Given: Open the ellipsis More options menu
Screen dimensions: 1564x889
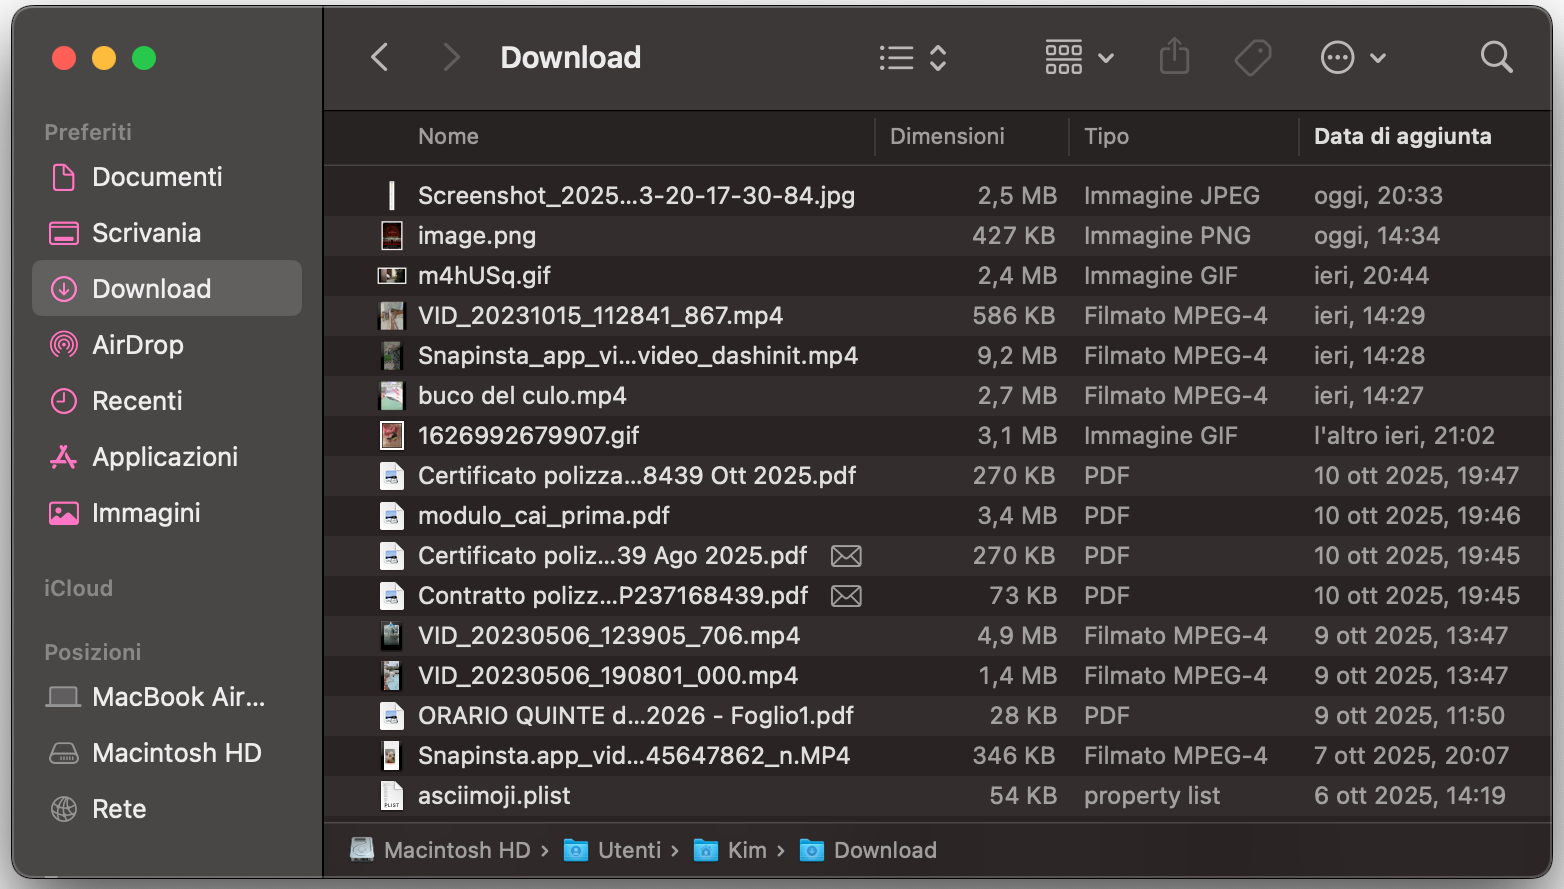Looking at the screenshot, I should point(1353,57).
